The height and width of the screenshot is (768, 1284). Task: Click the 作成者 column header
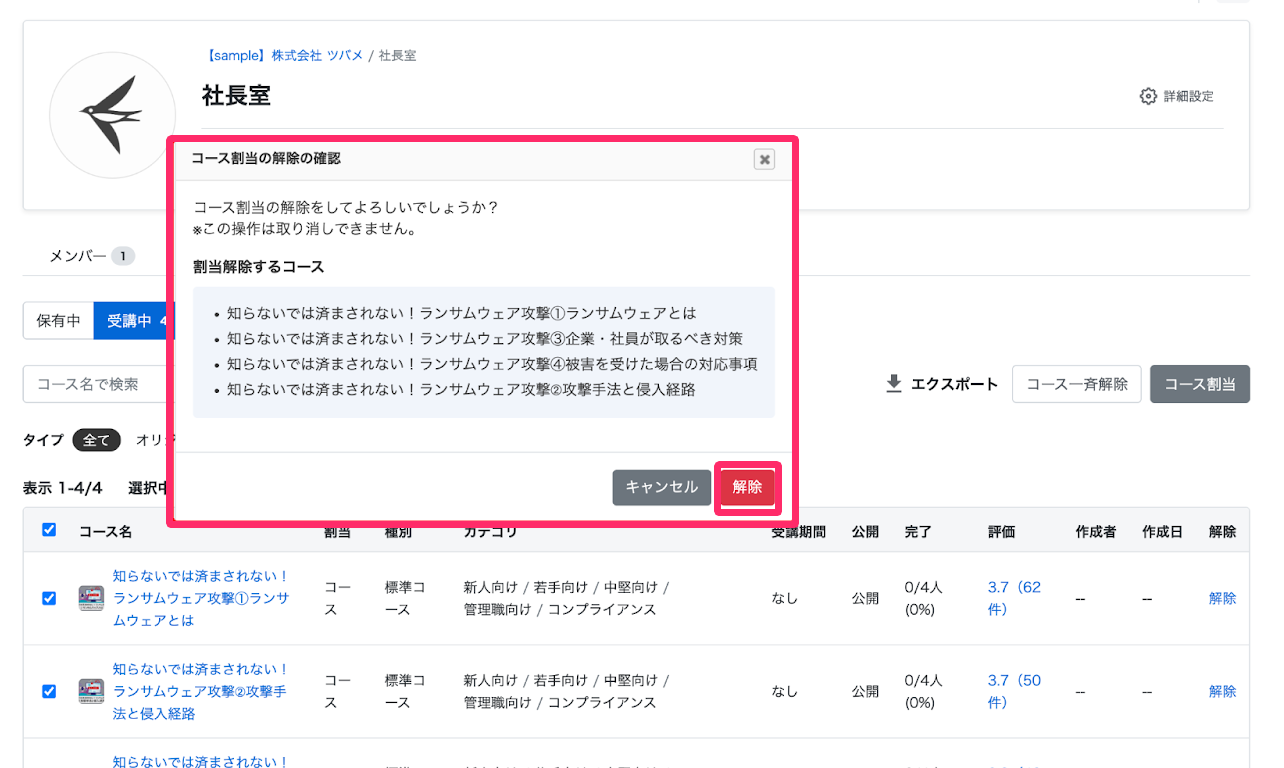tap(1096, 532)
